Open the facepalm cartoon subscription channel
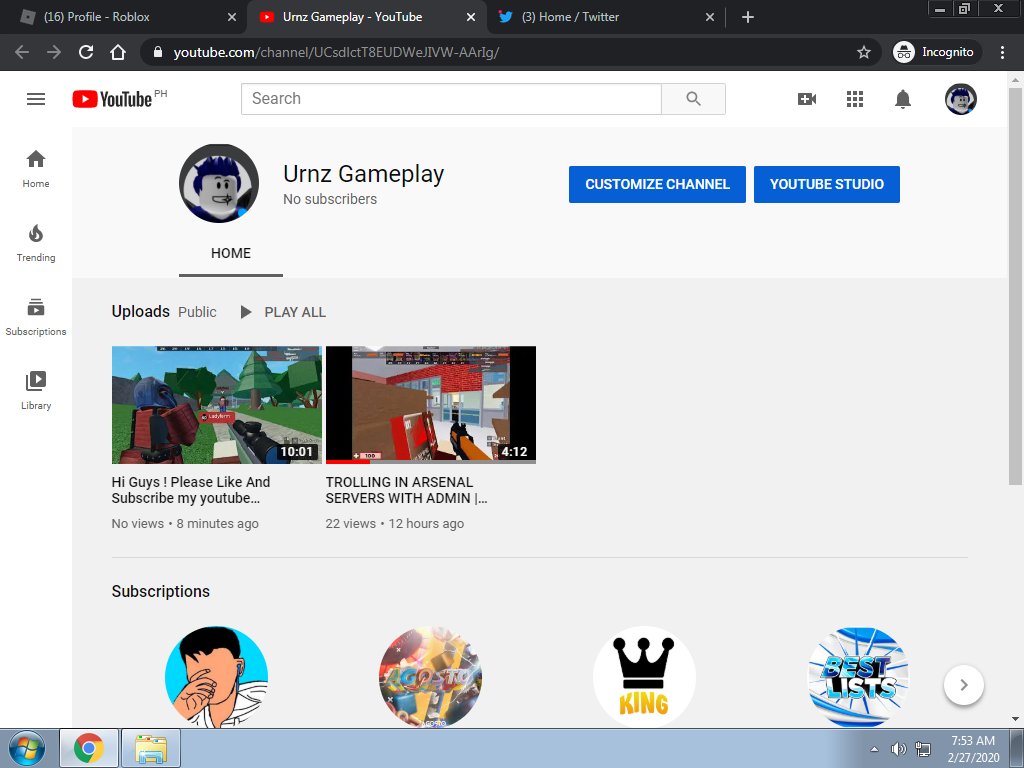Image resolution: width=1024 pixels, height=768 pixels. tap(216, 677)
